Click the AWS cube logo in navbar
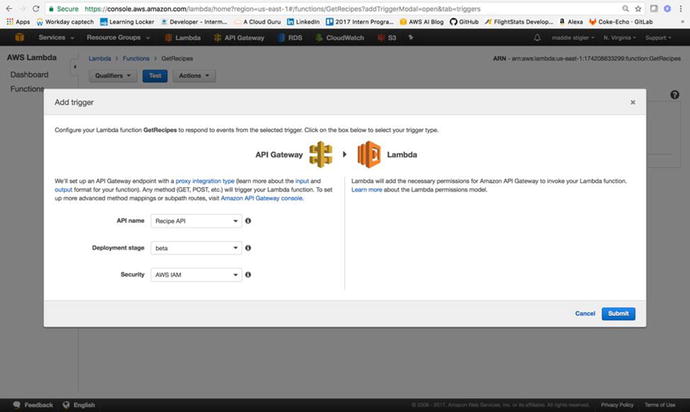690x412 pixels. (18, 37)
